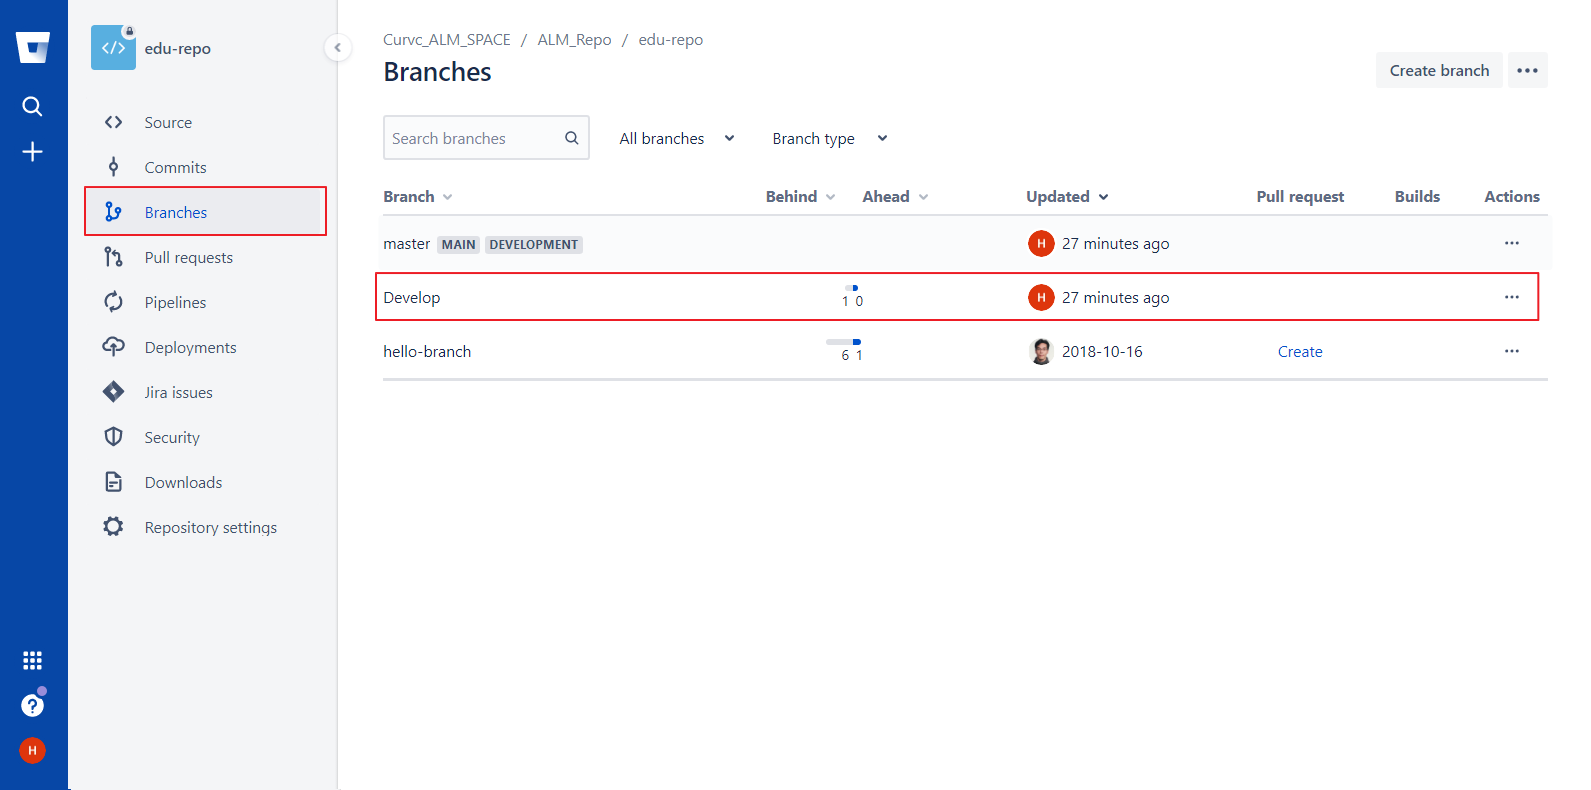Click the H avatar on the master row

pos(1041,243)
